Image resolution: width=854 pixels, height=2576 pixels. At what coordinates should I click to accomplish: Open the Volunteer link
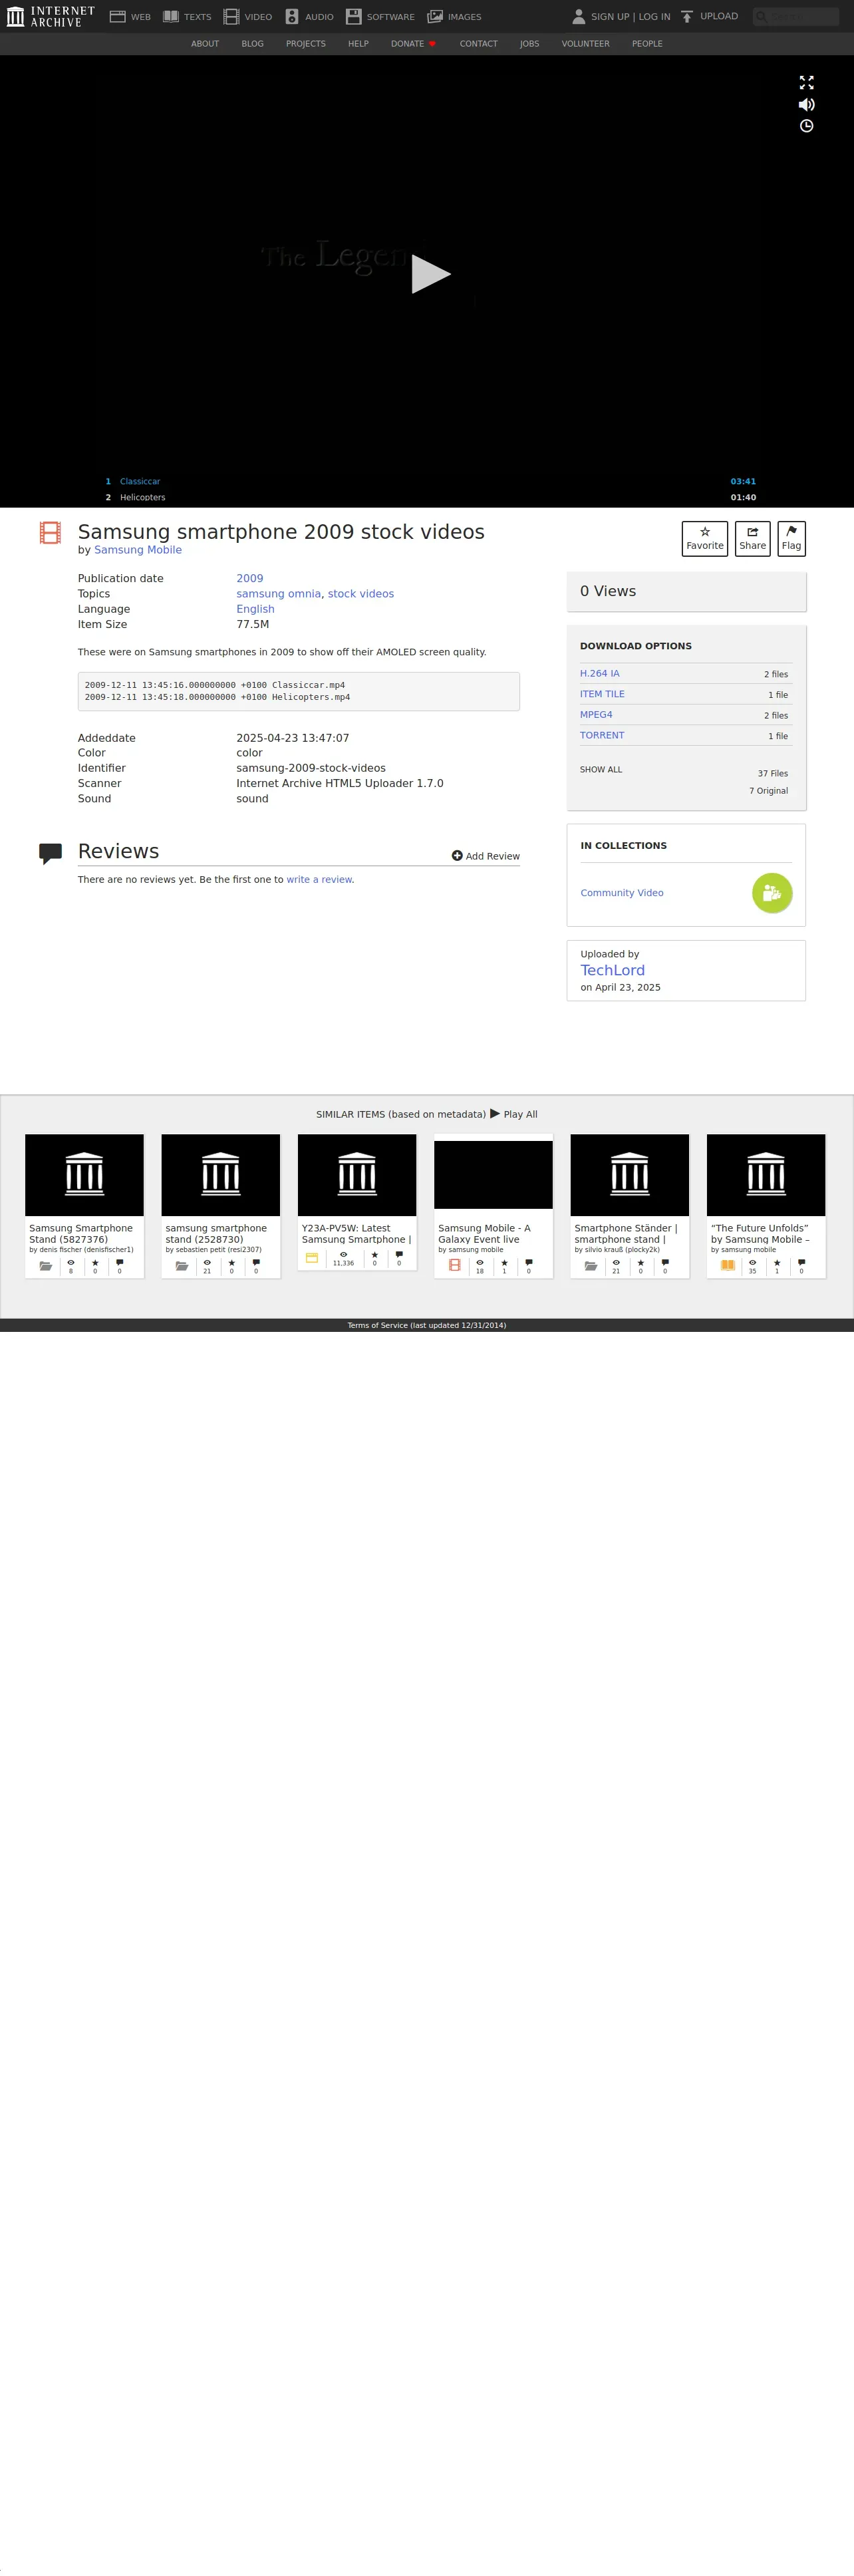coord(585,44)
